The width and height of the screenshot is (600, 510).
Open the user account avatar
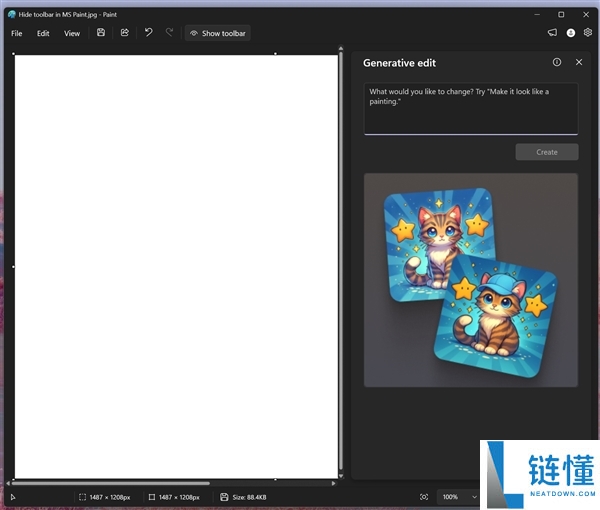tap(571, 33)
